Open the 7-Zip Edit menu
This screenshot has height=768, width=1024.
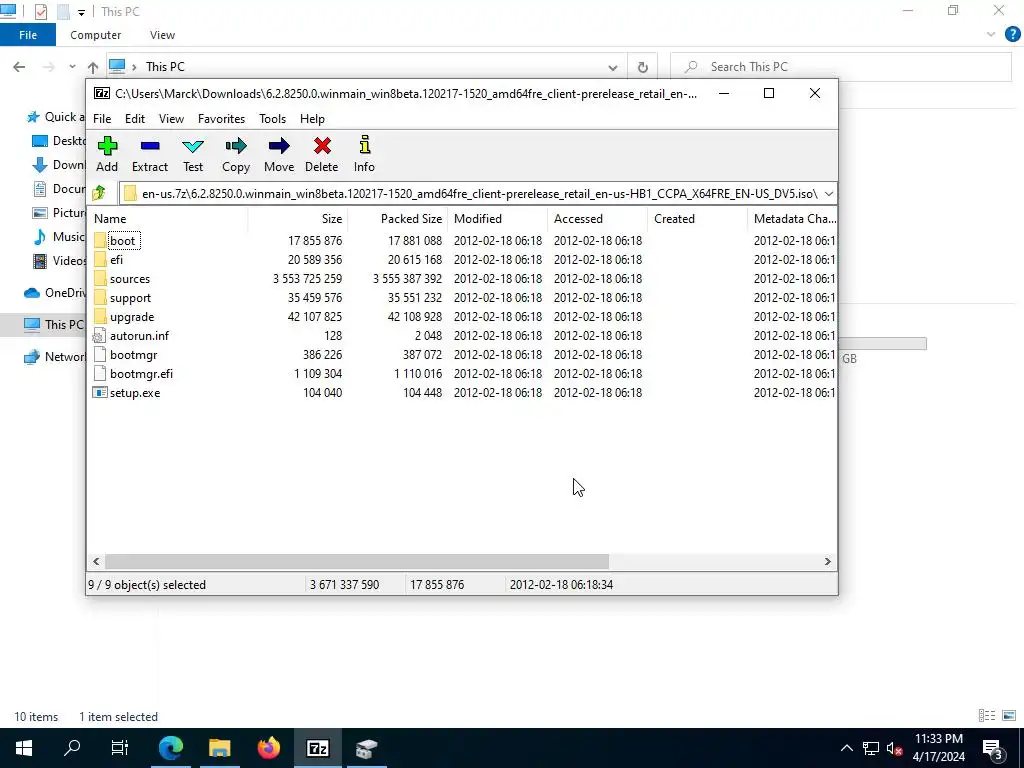click(x=135, y=119)
